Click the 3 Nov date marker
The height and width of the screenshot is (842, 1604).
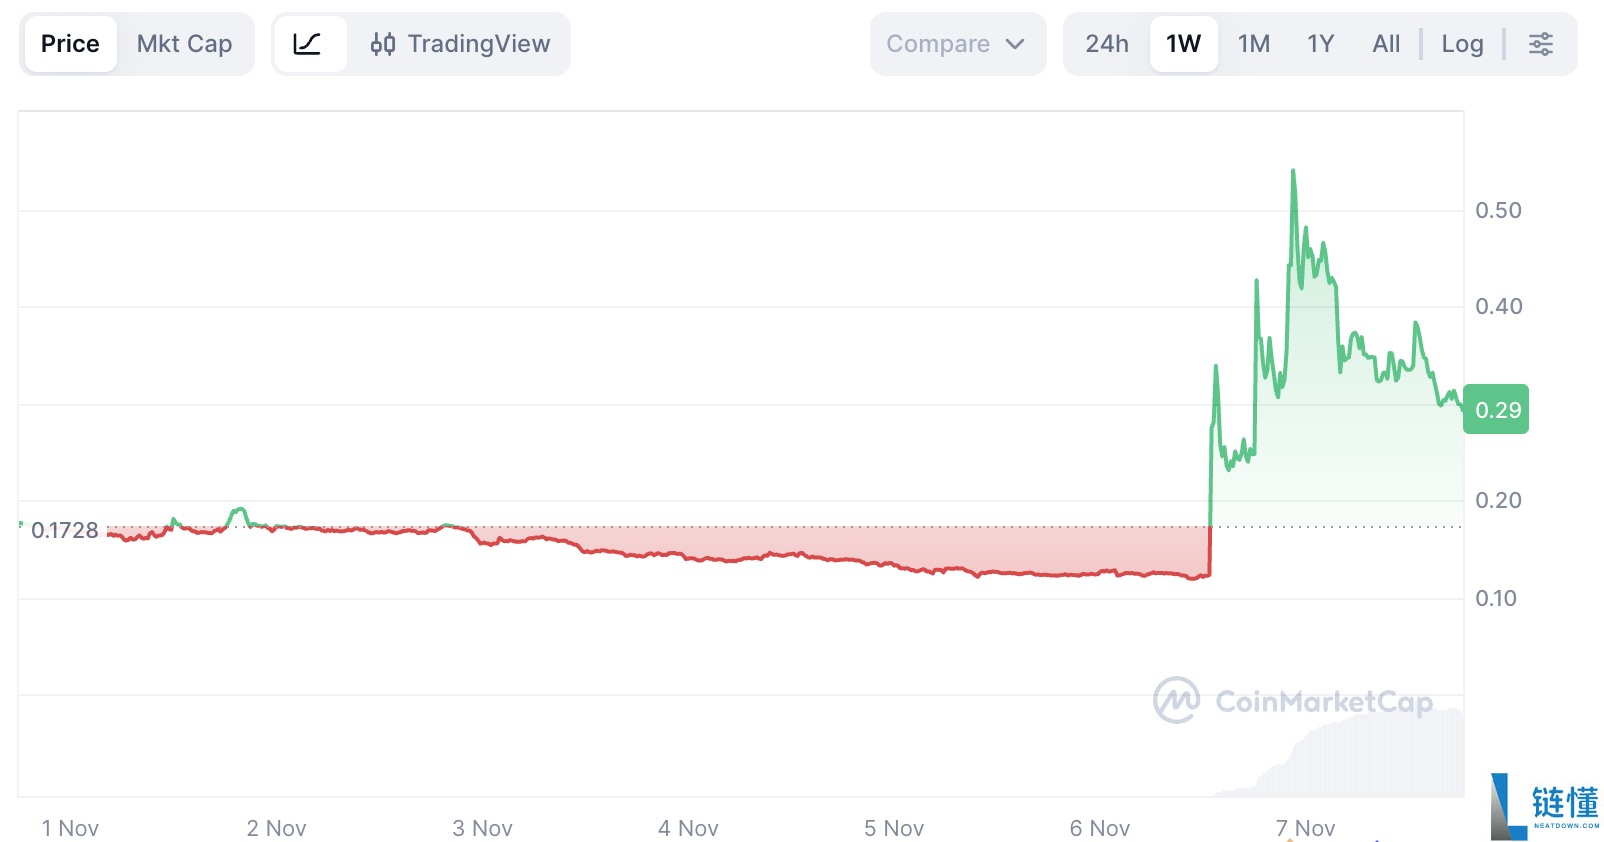(x=482, y=828)
